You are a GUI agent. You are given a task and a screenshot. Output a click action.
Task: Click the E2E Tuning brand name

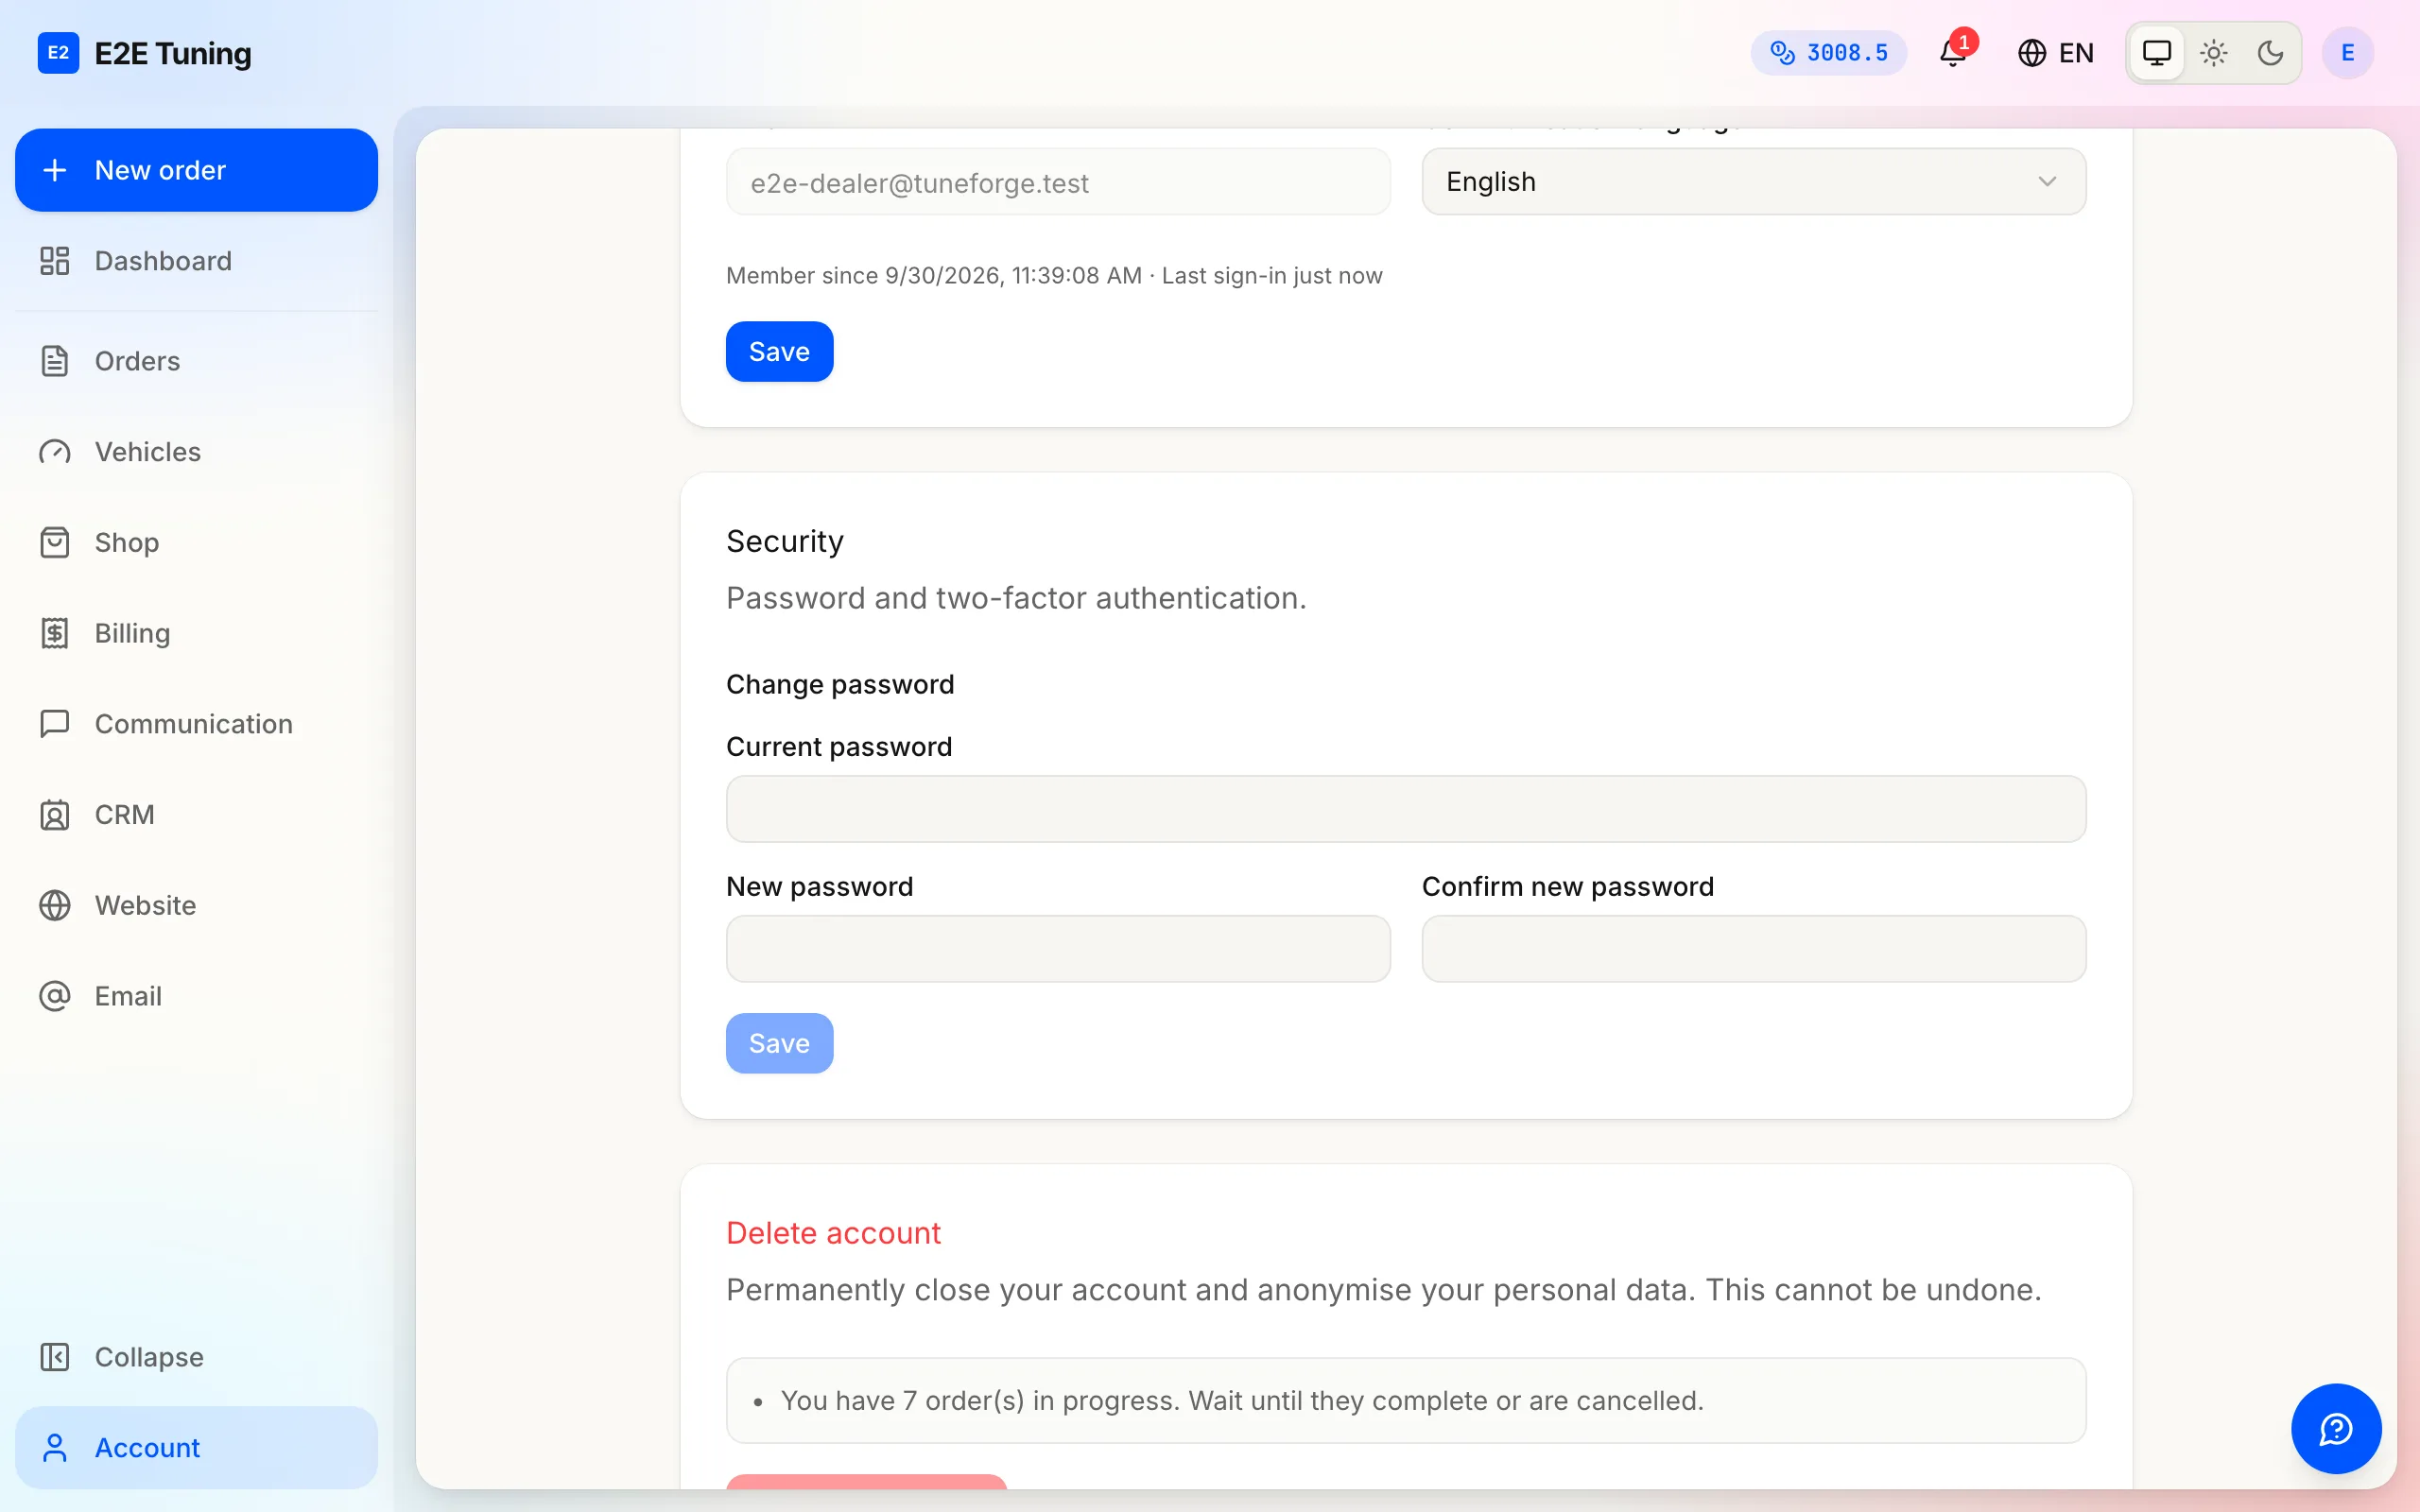[x=173, y=53]
